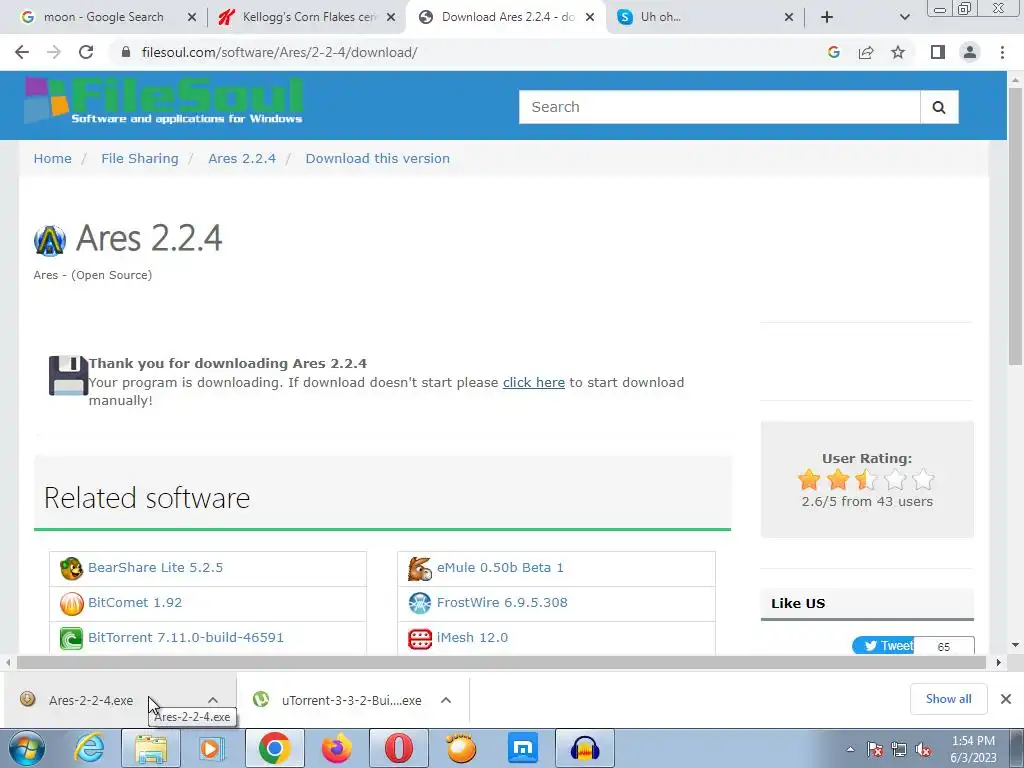Expand Ares-2-2-4.exe download options chevron
Screen dimensions: 1024x768
tap(213, 700)
